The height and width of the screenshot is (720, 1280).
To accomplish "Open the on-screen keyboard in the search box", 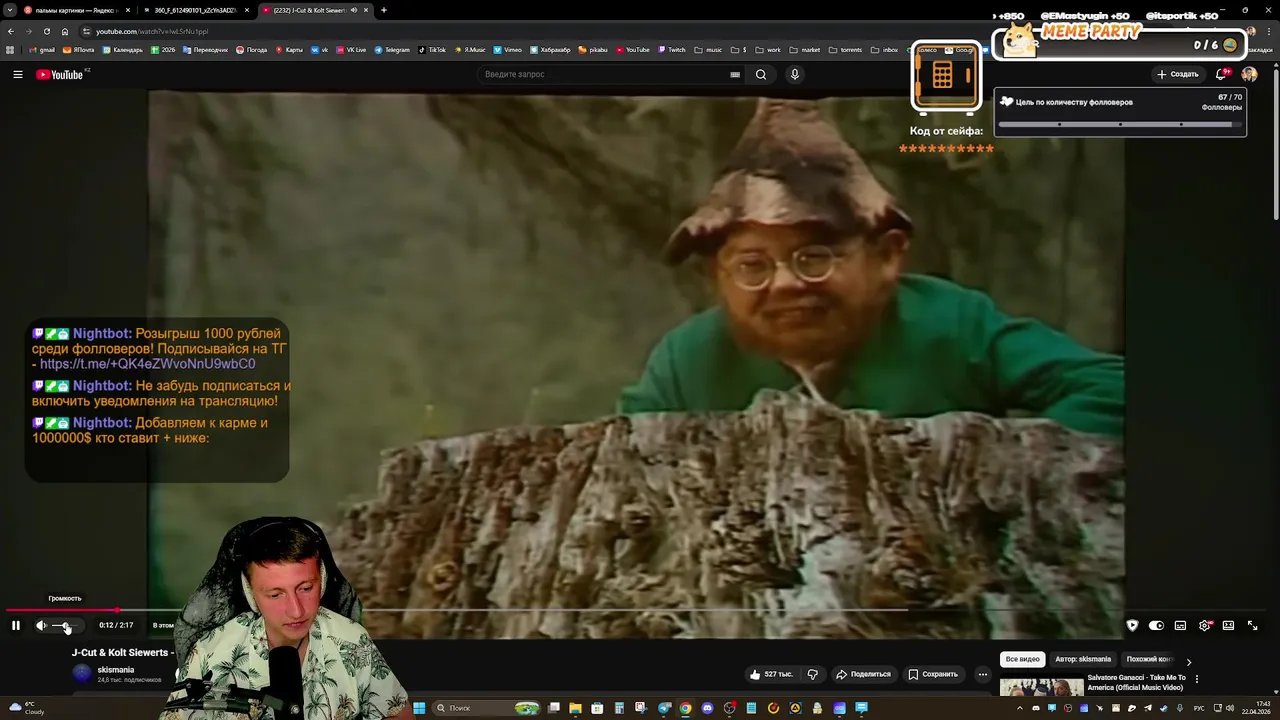I will (735, 74).
